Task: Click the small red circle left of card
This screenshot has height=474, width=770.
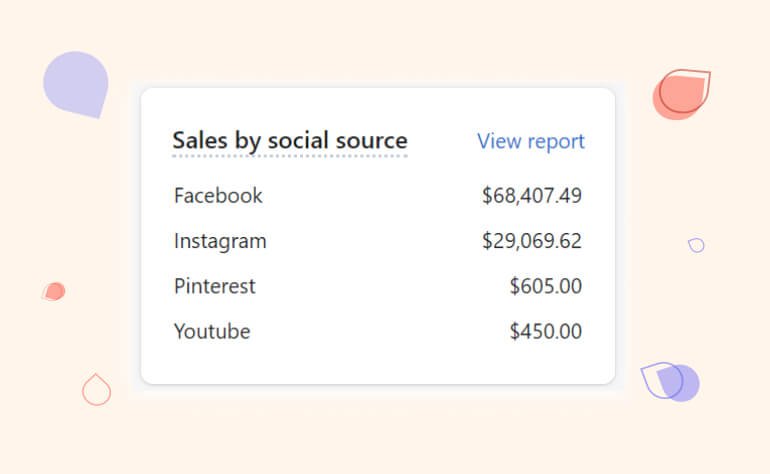Action: click(56, 291)
